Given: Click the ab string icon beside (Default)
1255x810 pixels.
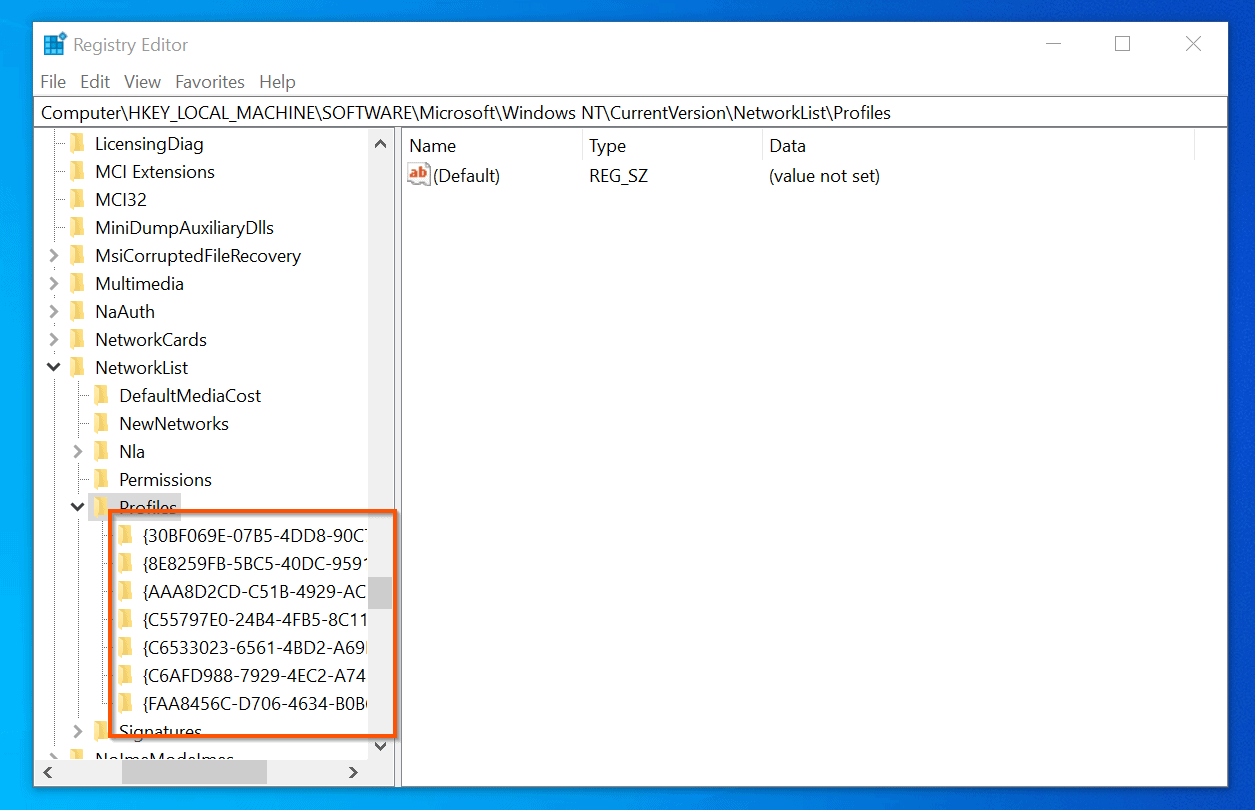Looking at the screenshot, I should point(418,174).
